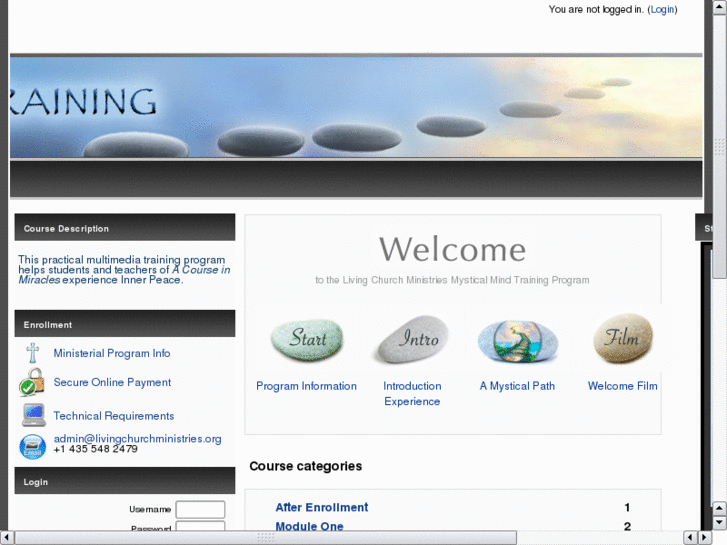Click the laptop Technical Requirements icon
727x545 pixels.
[34, 415]
